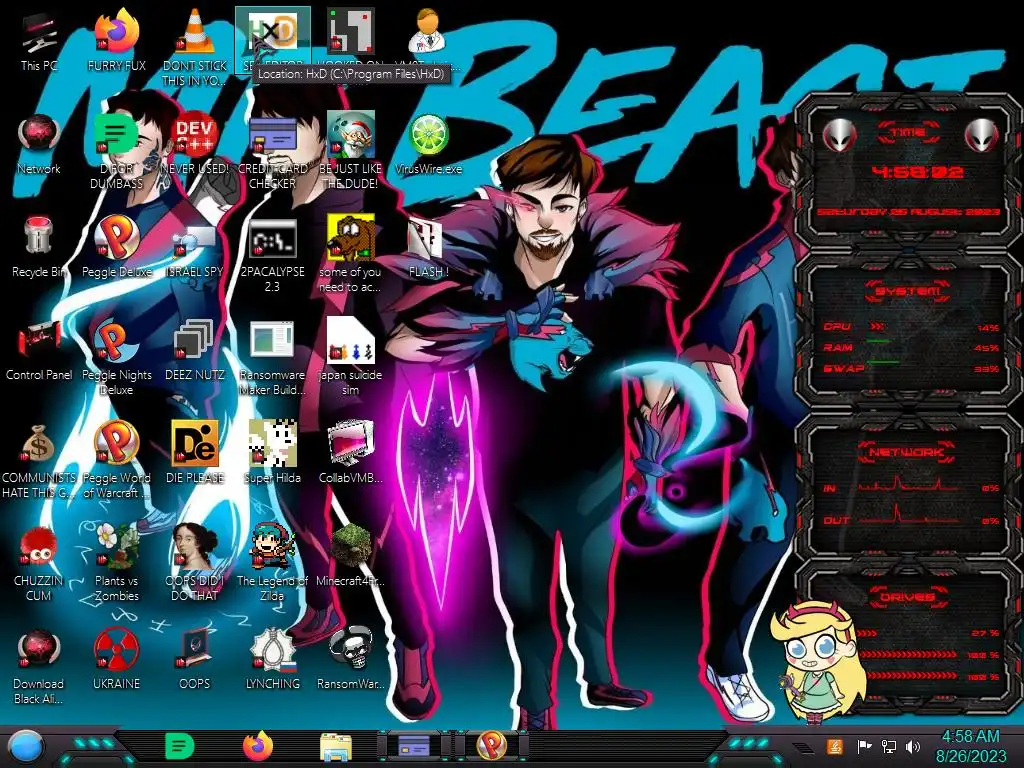Viewport: 1024px width, 768px height.
Task: Open the doctor figure desktop icon
Action: point(427,31)
